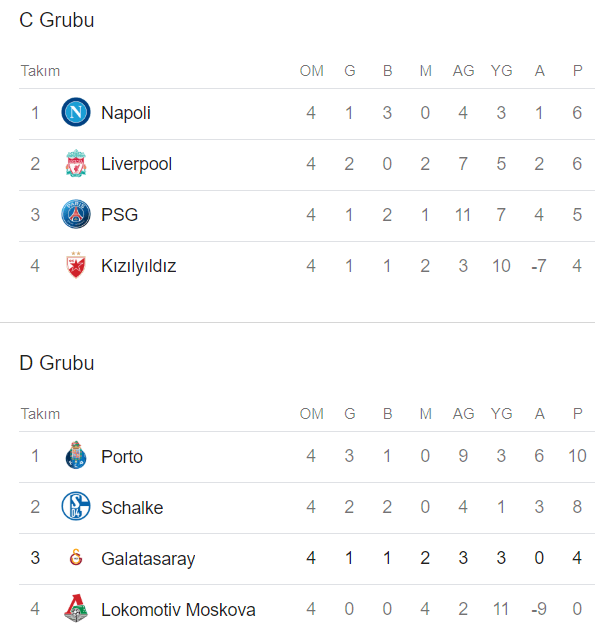Open the Napoli team link
The width and height of the screenshot is (595, 636).
(x=126, y=113)
